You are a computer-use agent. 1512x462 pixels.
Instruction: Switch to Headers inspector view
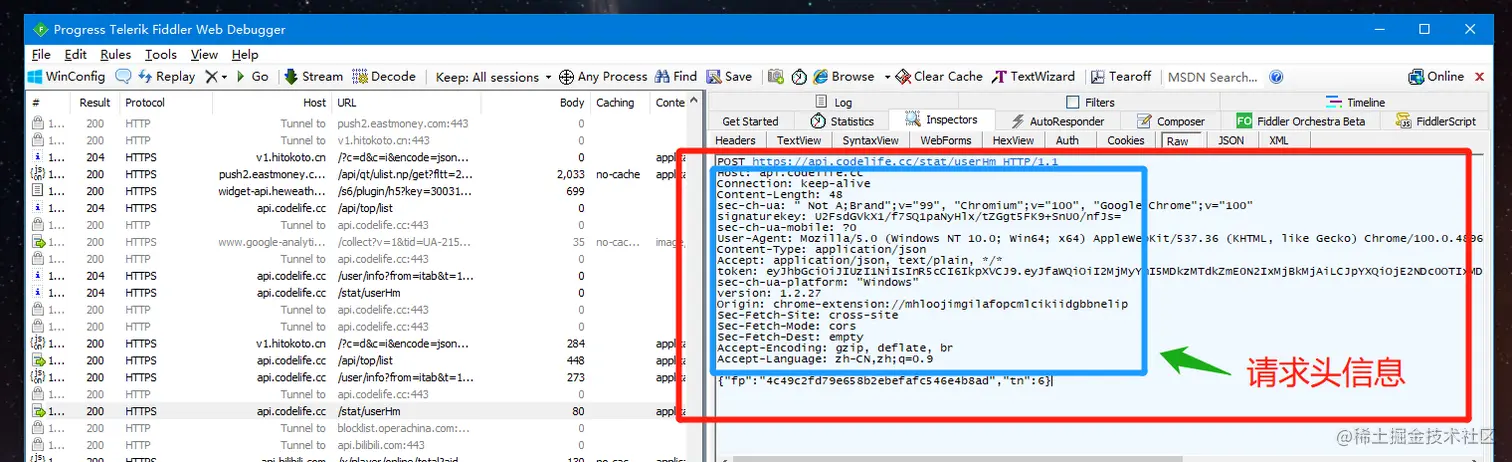tap(735, 140)
